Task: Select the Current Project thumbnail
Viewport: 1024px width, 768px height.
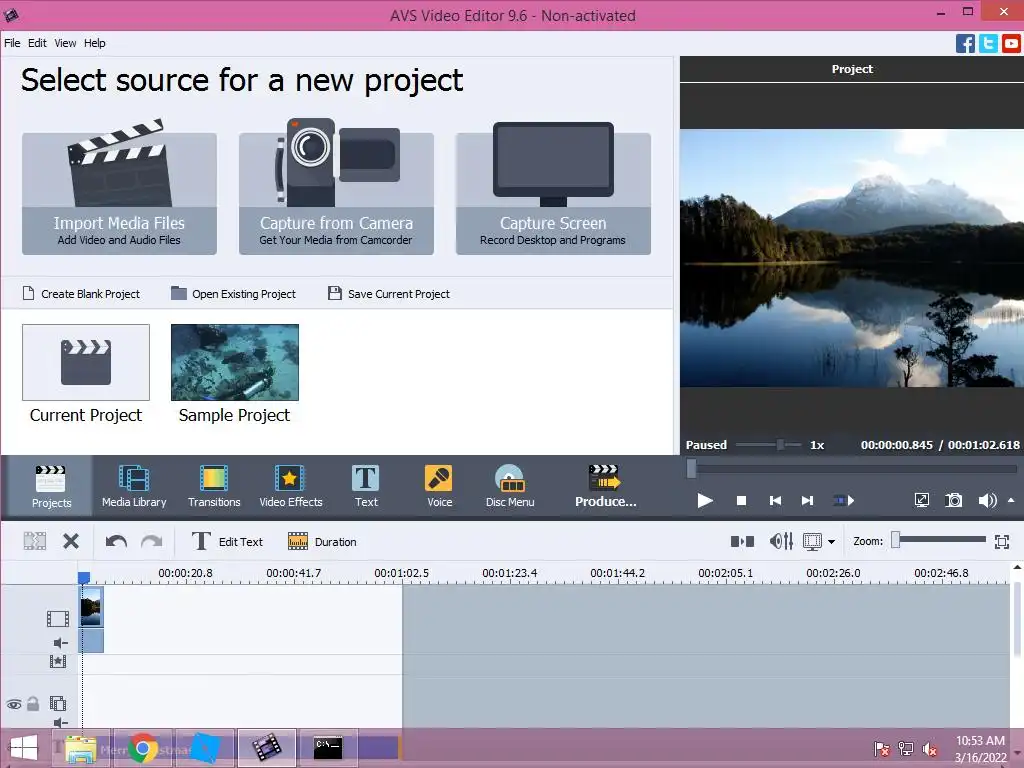Action: pyautogui.click(x=86, y=362)
